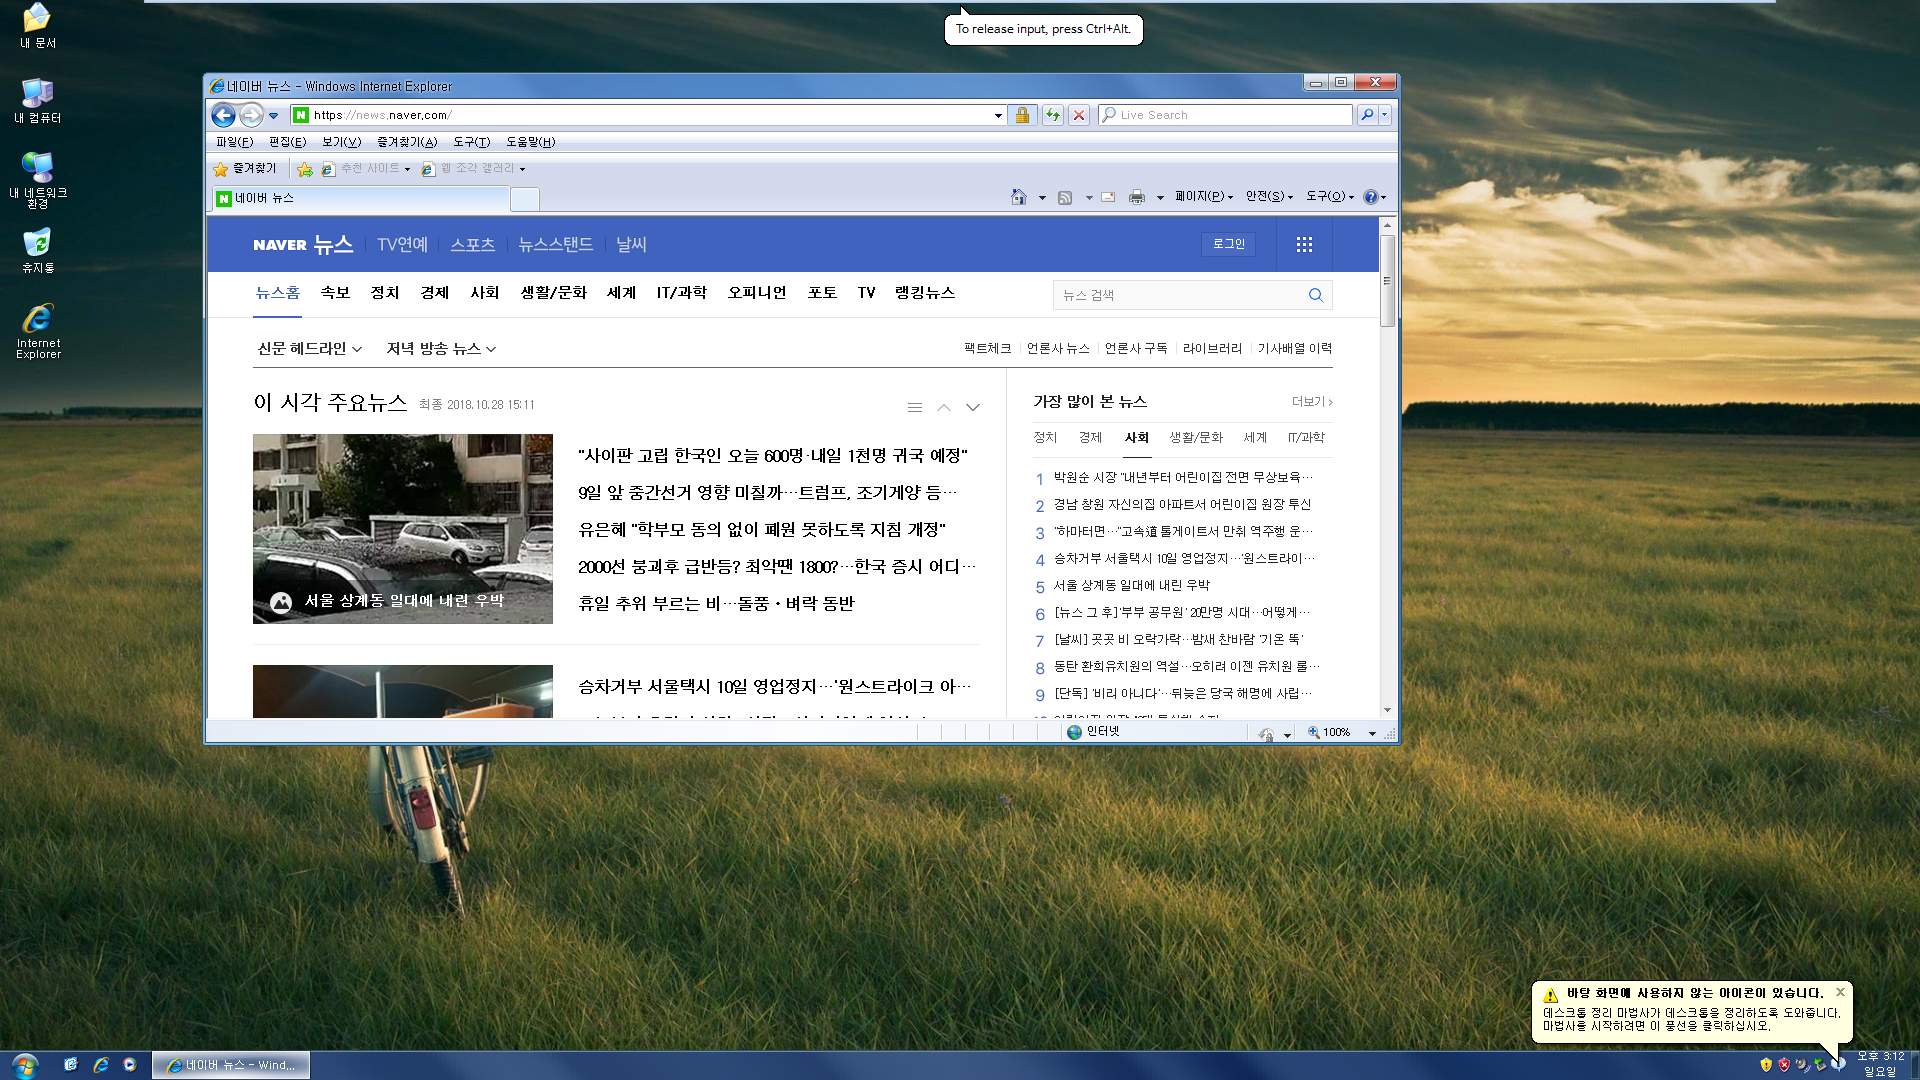
Task: Select the IT/과학 news category tab
Action: click(x=681, y=293)
